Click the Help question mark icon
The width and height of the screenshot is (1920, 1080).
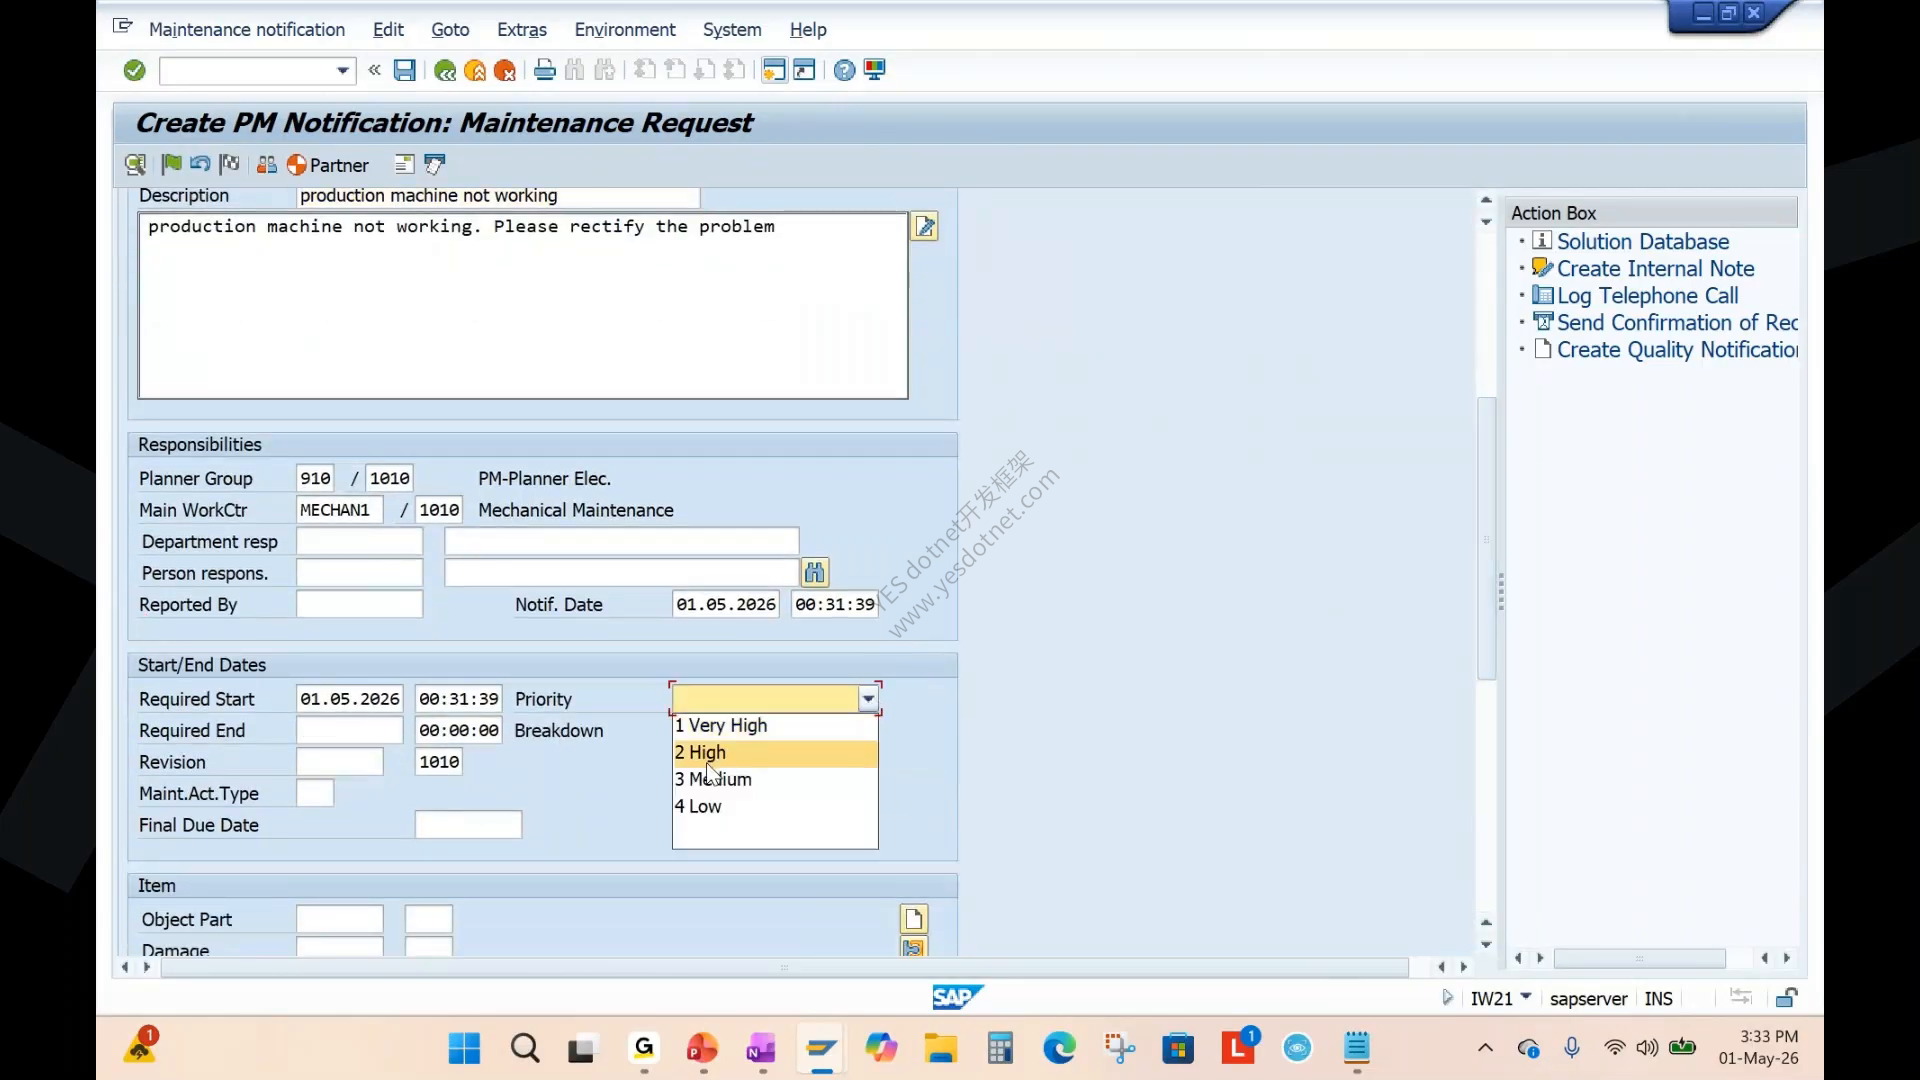(844, 70)
